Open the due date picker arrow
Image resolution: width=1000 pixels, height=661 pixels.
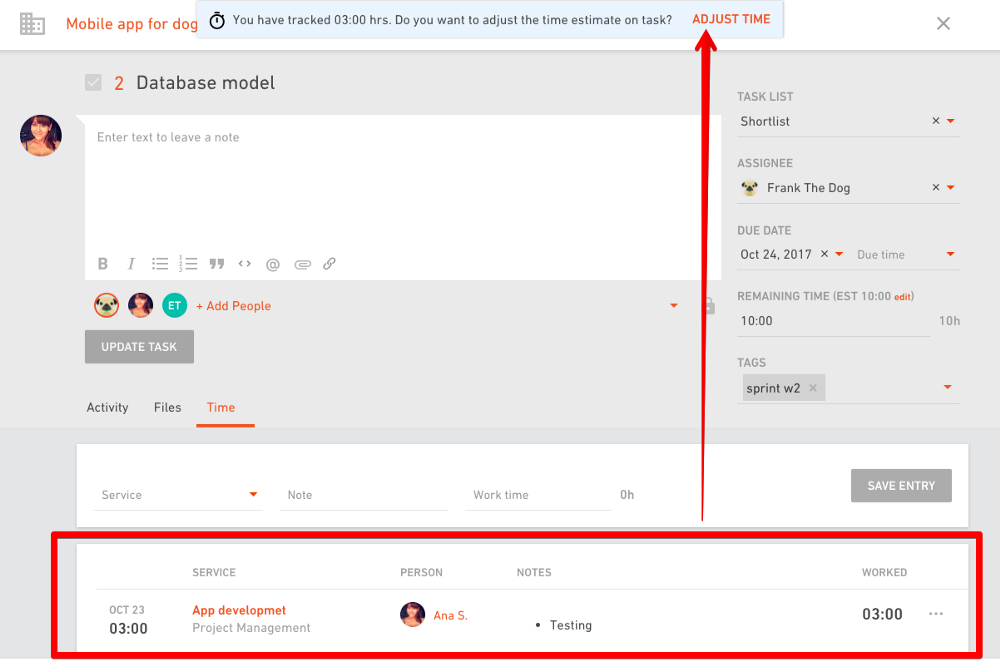[x=839, y=254]
